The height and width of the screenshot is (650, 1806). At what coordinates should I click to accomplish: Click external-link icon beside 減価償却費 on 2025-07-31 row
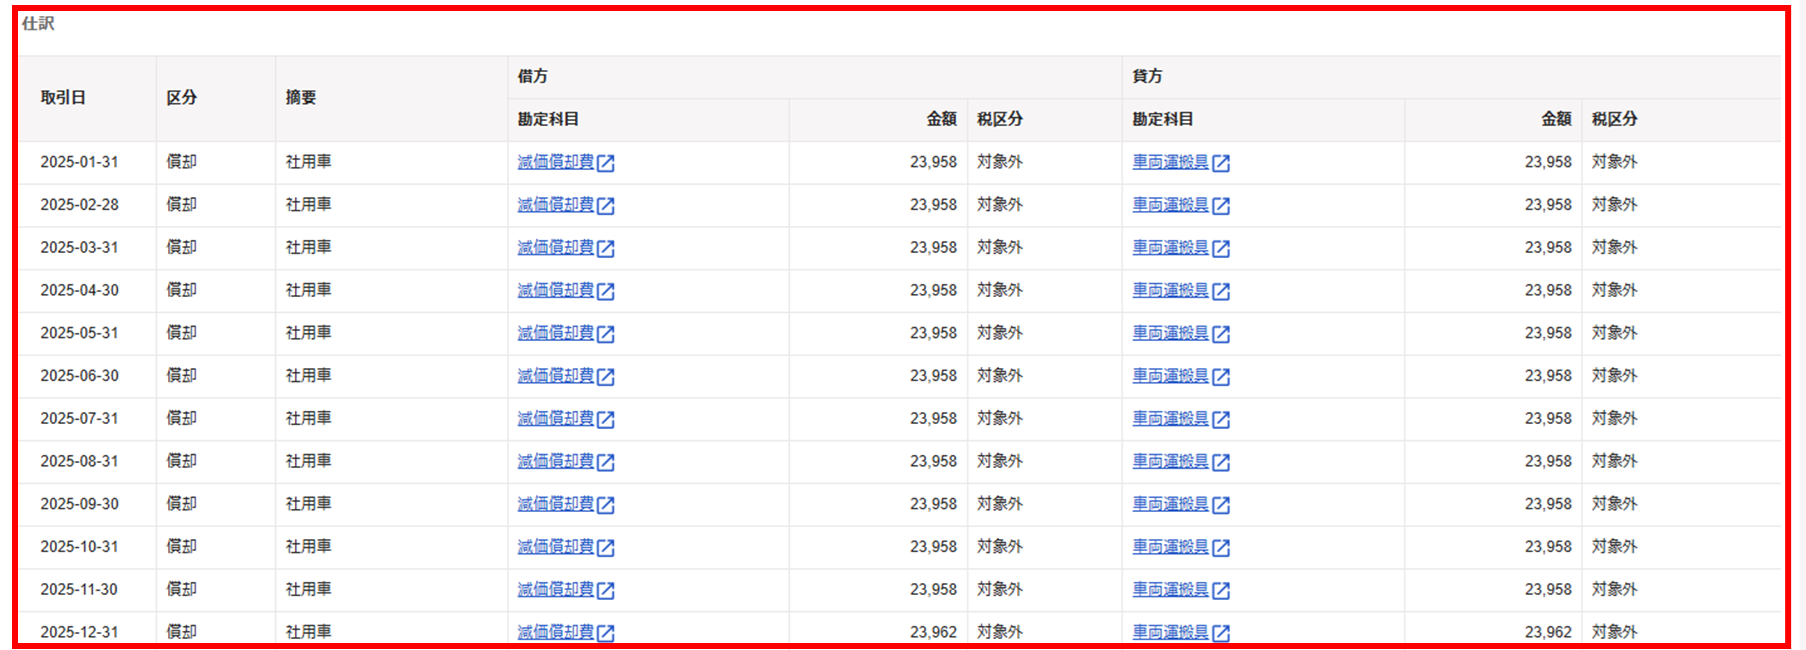click(x=606, y=420)
